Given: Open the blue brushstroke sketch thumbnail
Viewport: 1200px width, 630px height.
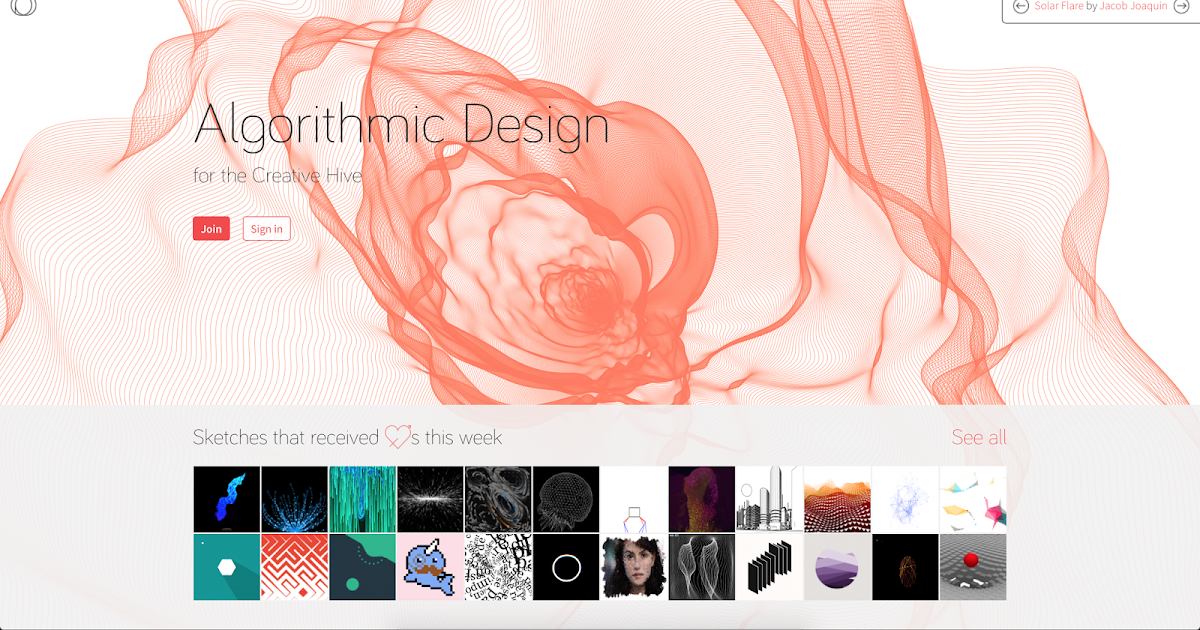Looking at the screenshot, I should tap(226, 499).
